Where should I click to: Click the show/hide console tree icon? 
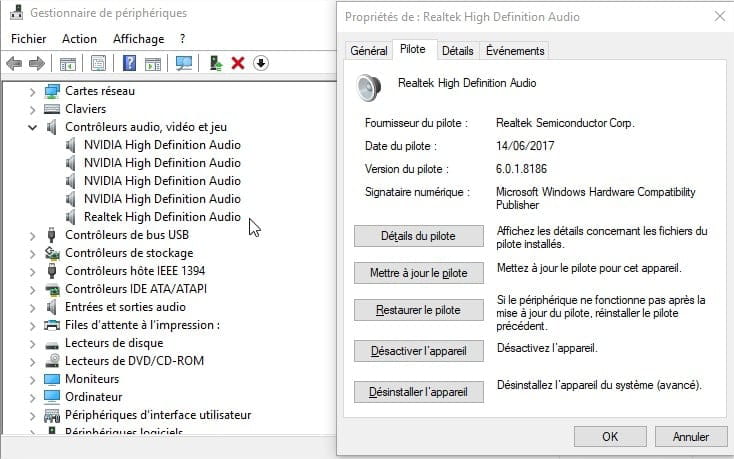coord(68,63)
